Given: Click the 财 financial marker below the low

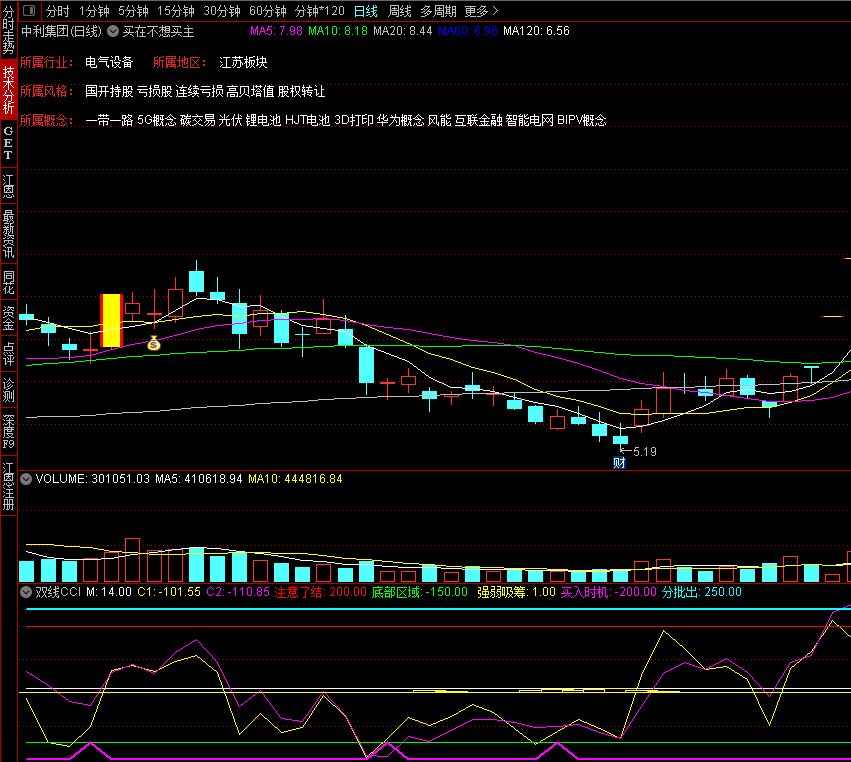Looking at the screenshot, I should [620, 462].
